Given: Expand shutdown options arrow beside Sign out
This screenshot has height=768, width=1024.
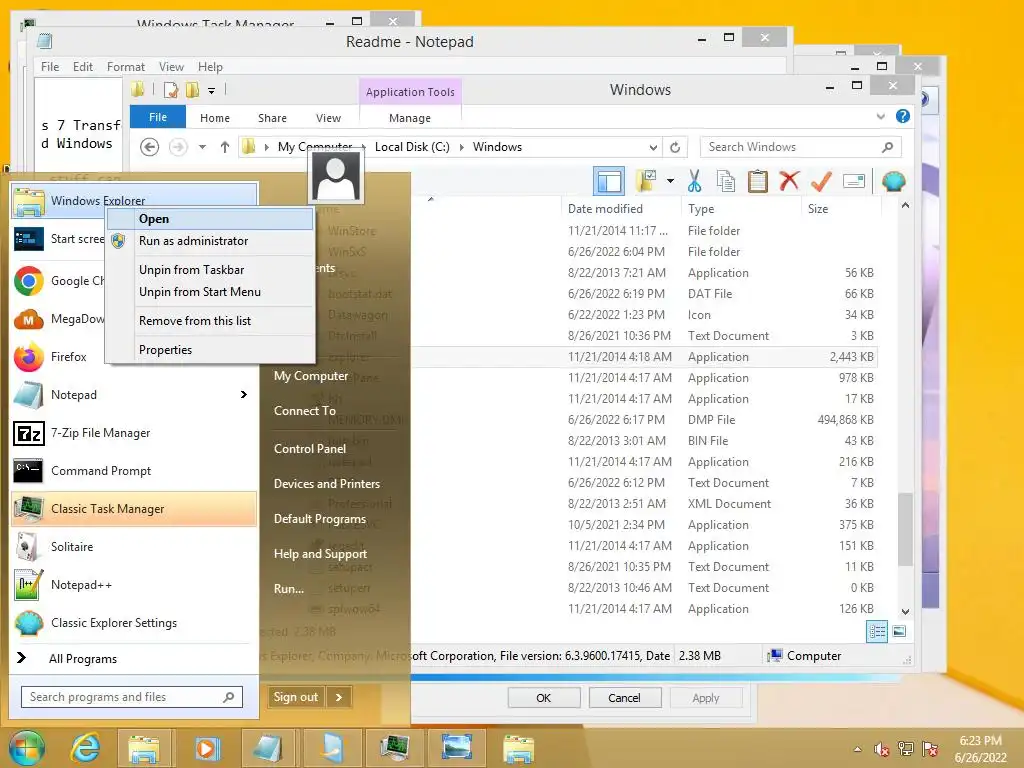Looking at the screenshot, I should [338, 697].
